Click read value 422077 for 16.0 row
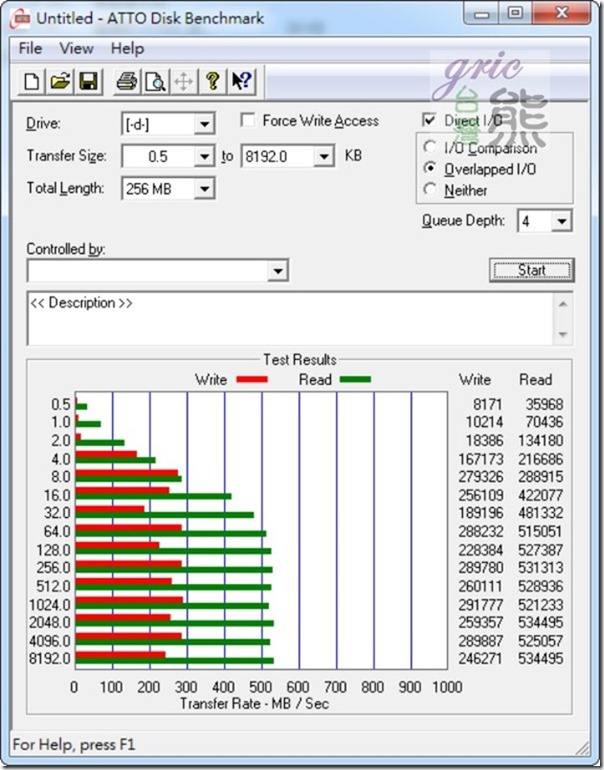Screen dimensions: 604x770 pyautogui.click(x=541, y=495)
